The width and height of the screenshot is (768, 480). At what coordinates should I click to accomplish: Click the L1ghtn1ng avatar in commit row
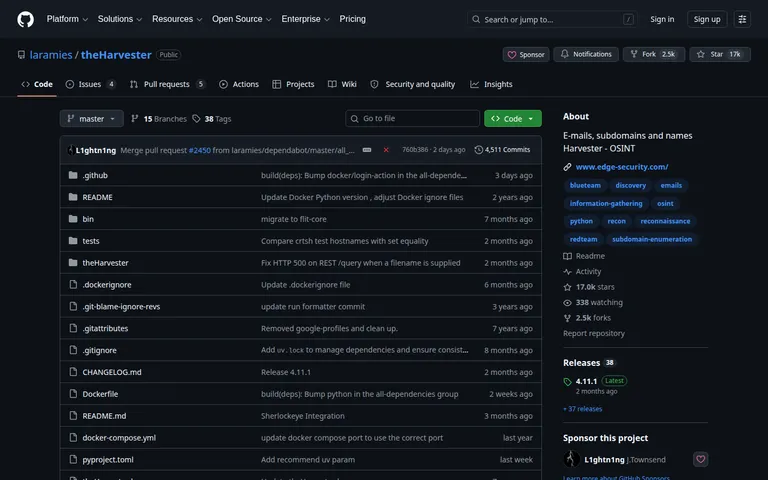click(x=71, y=150)
